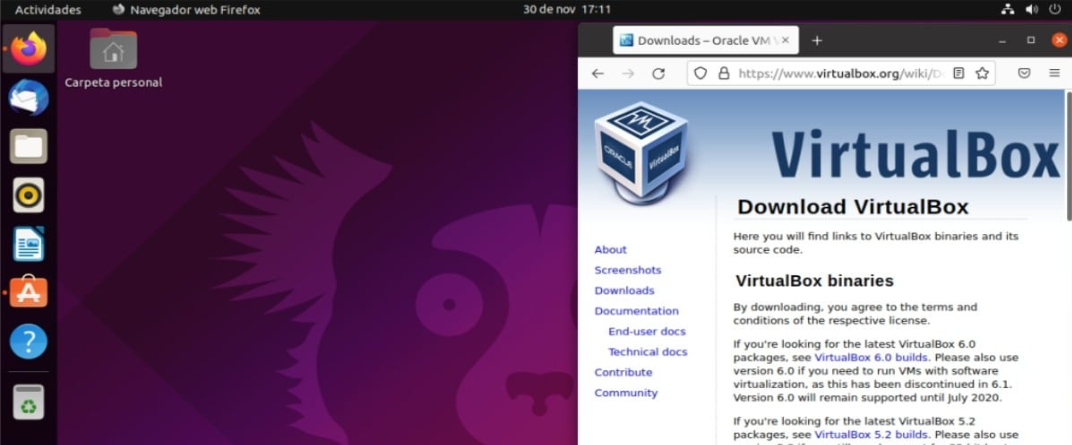Open the Files manager in the dock
Viewport: 1072px width, 445px height.
pyautogui.click(x=29, y=146)
